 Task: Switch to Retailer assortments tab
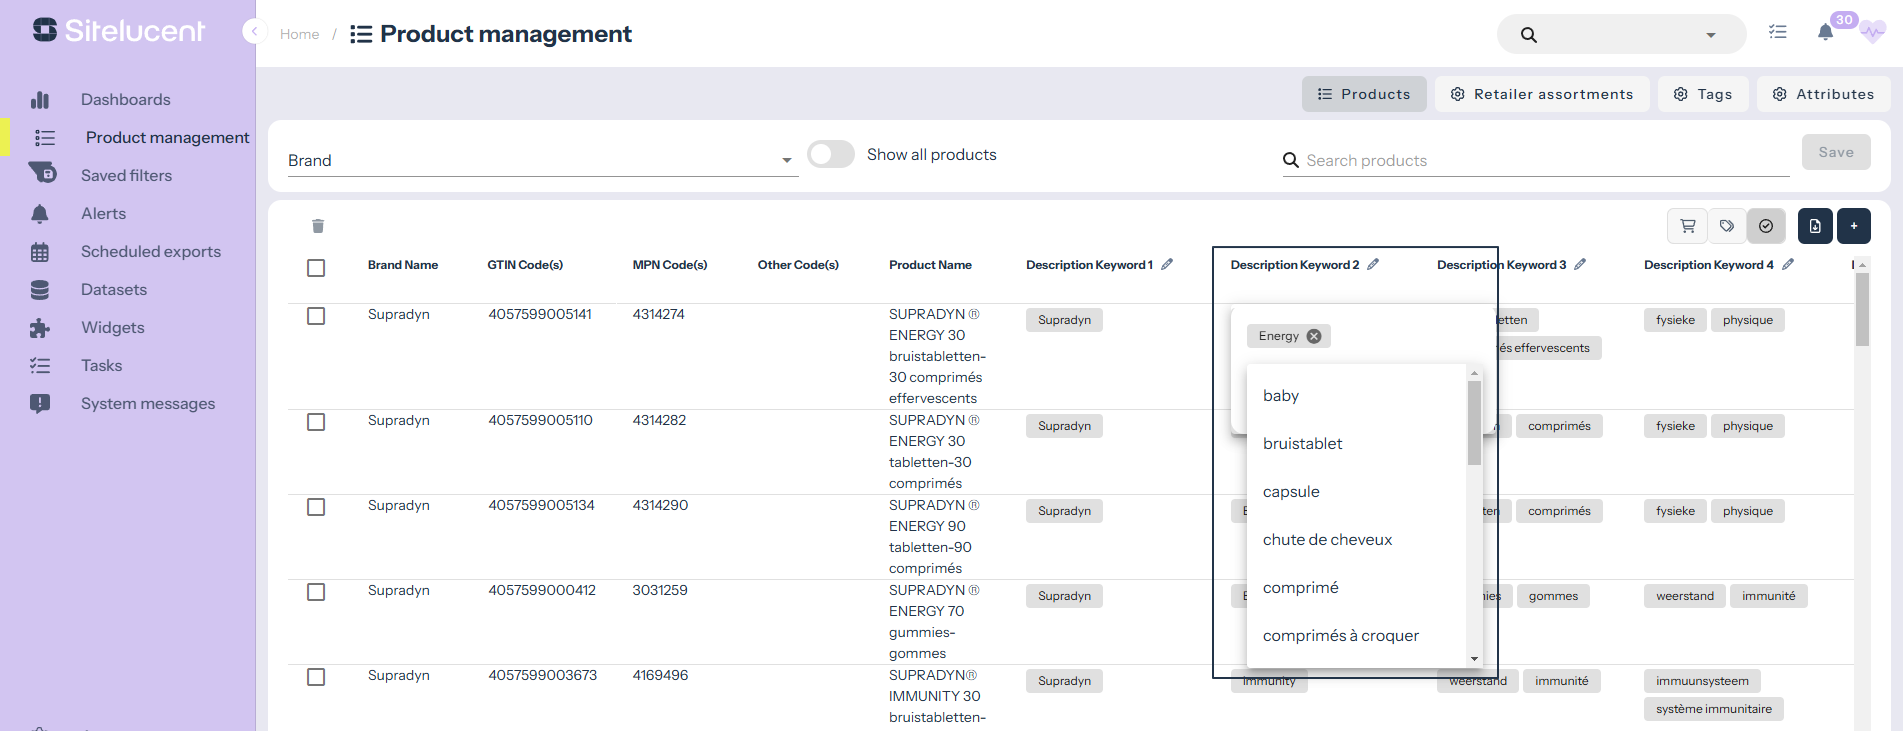click(1542, 94)
